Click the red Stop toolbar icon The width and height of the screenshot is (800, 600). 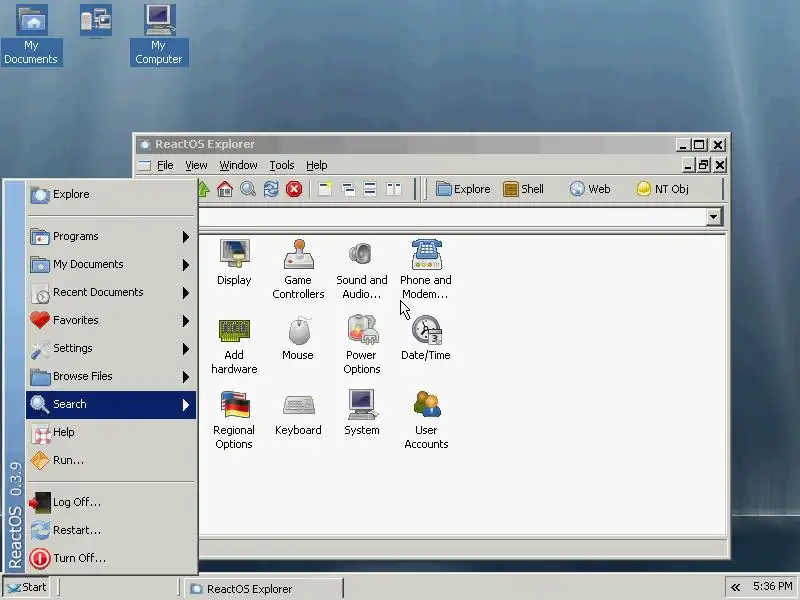[294, 189]
